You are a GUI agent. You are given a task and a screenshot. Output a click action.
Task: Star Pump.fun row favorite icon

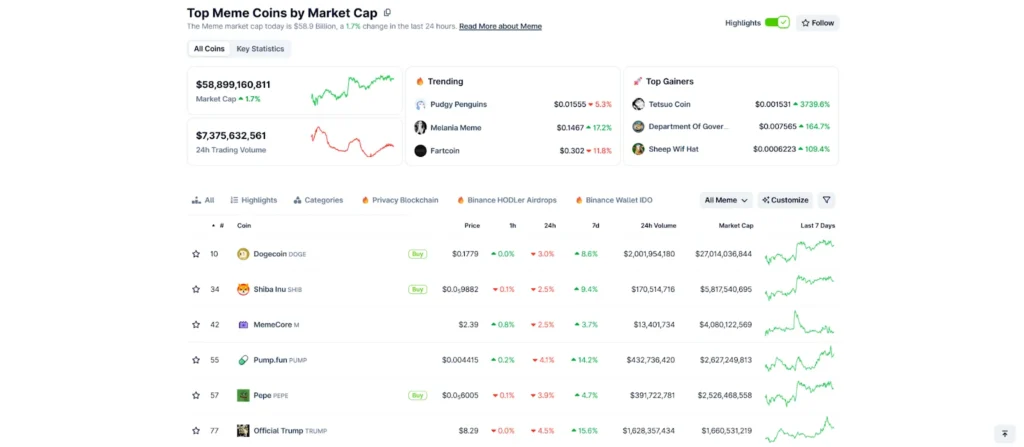coord(196,359)
